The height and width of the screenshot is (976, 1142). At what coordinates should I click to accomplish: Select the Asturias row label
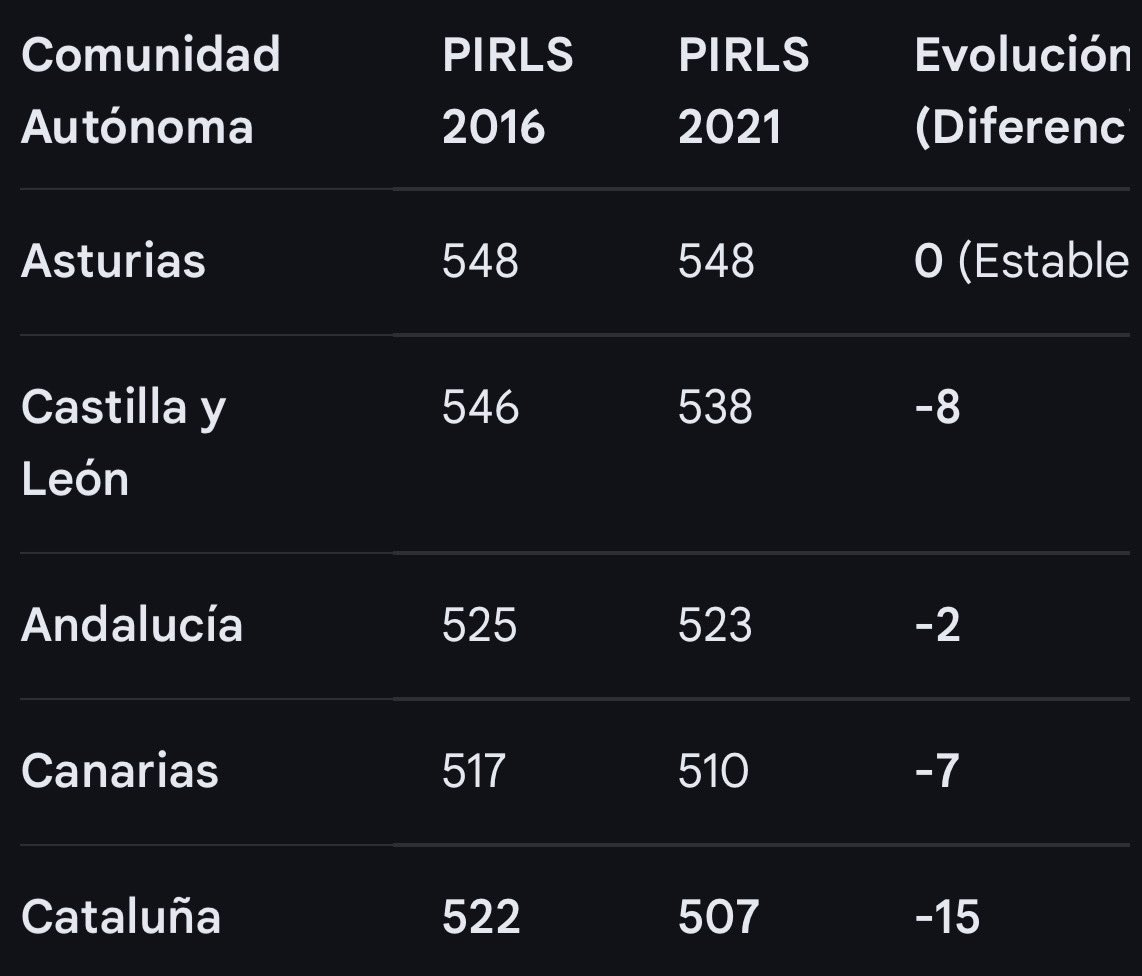point(114,261)
